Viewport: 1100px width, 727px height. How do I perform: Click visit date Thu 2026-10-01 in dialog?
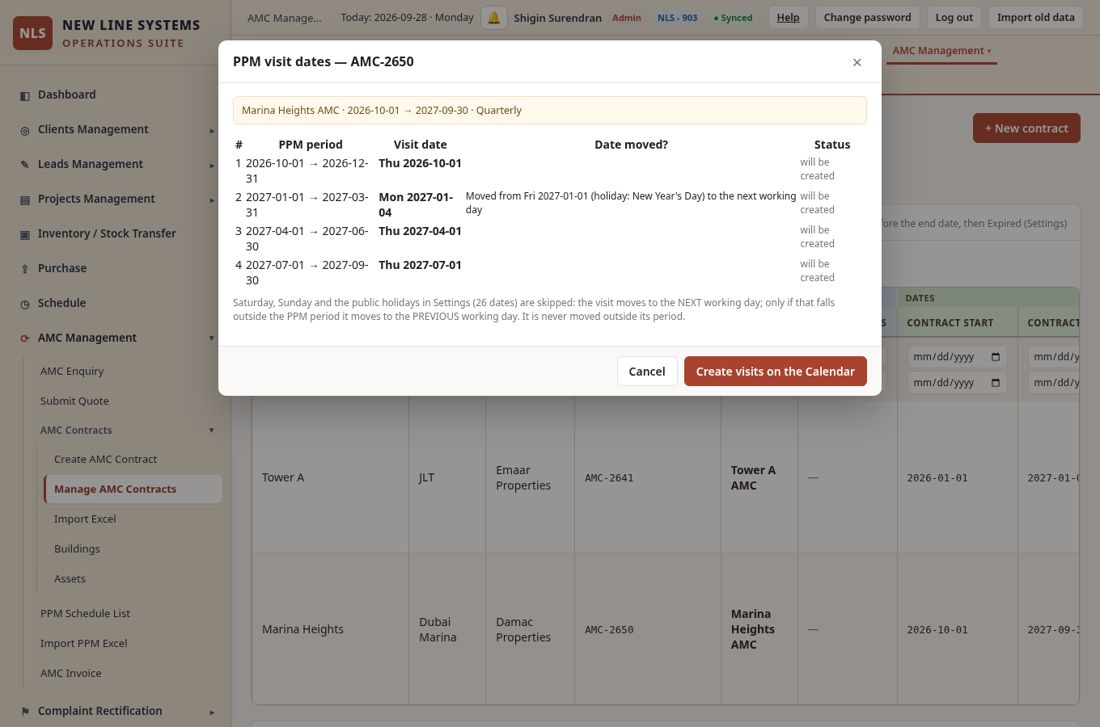(420, 163)
